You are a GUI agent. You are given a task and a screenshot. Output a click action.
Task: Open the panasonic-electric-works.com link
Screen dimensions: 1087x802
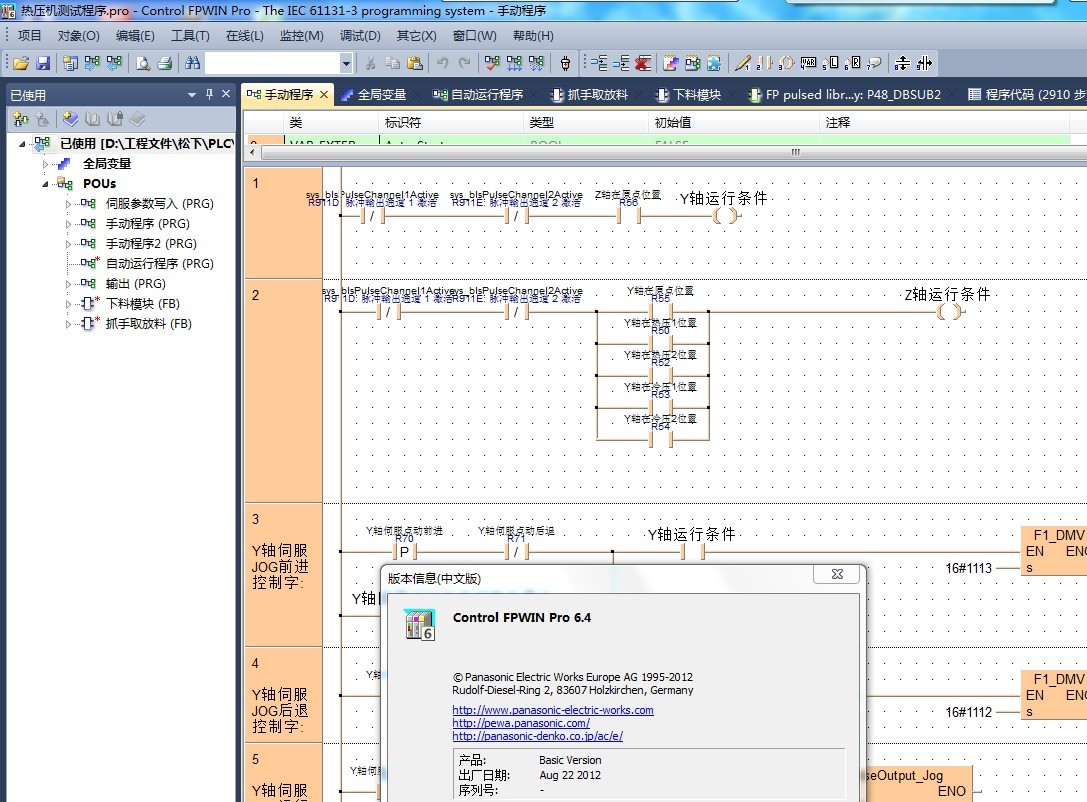(552, 710)
